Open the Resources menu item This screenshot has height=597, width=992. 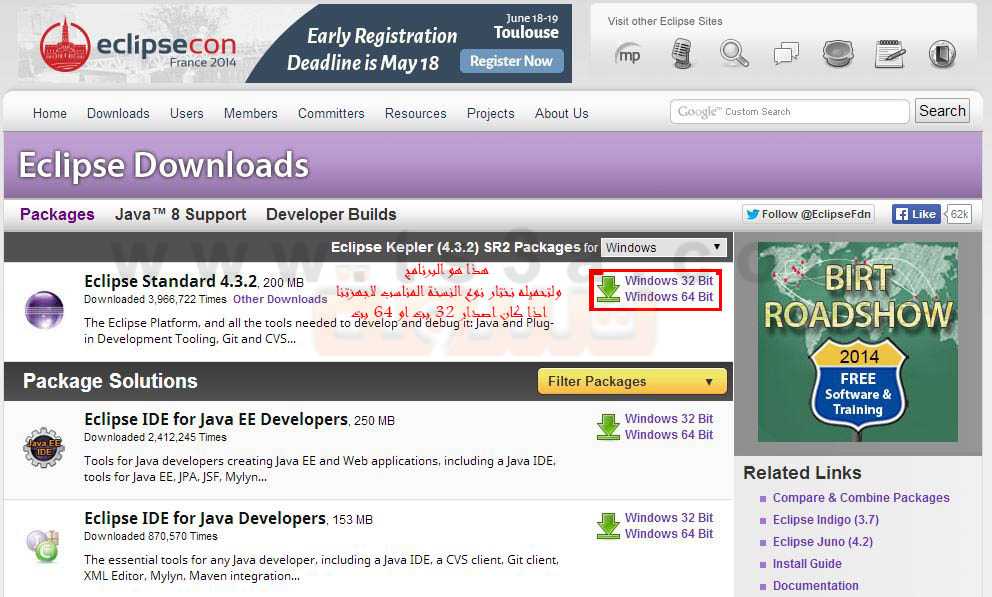416,113
